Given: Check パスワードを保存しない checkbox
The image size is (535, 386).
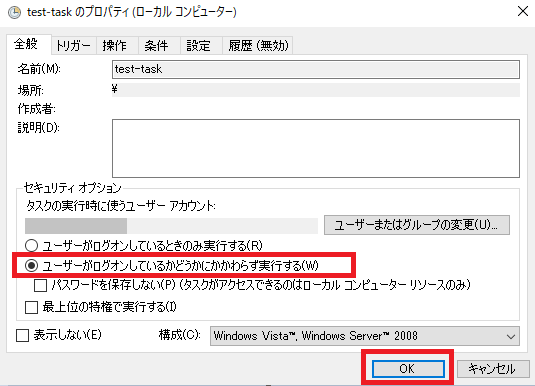Looking at the screenshot, I should 40,286.
